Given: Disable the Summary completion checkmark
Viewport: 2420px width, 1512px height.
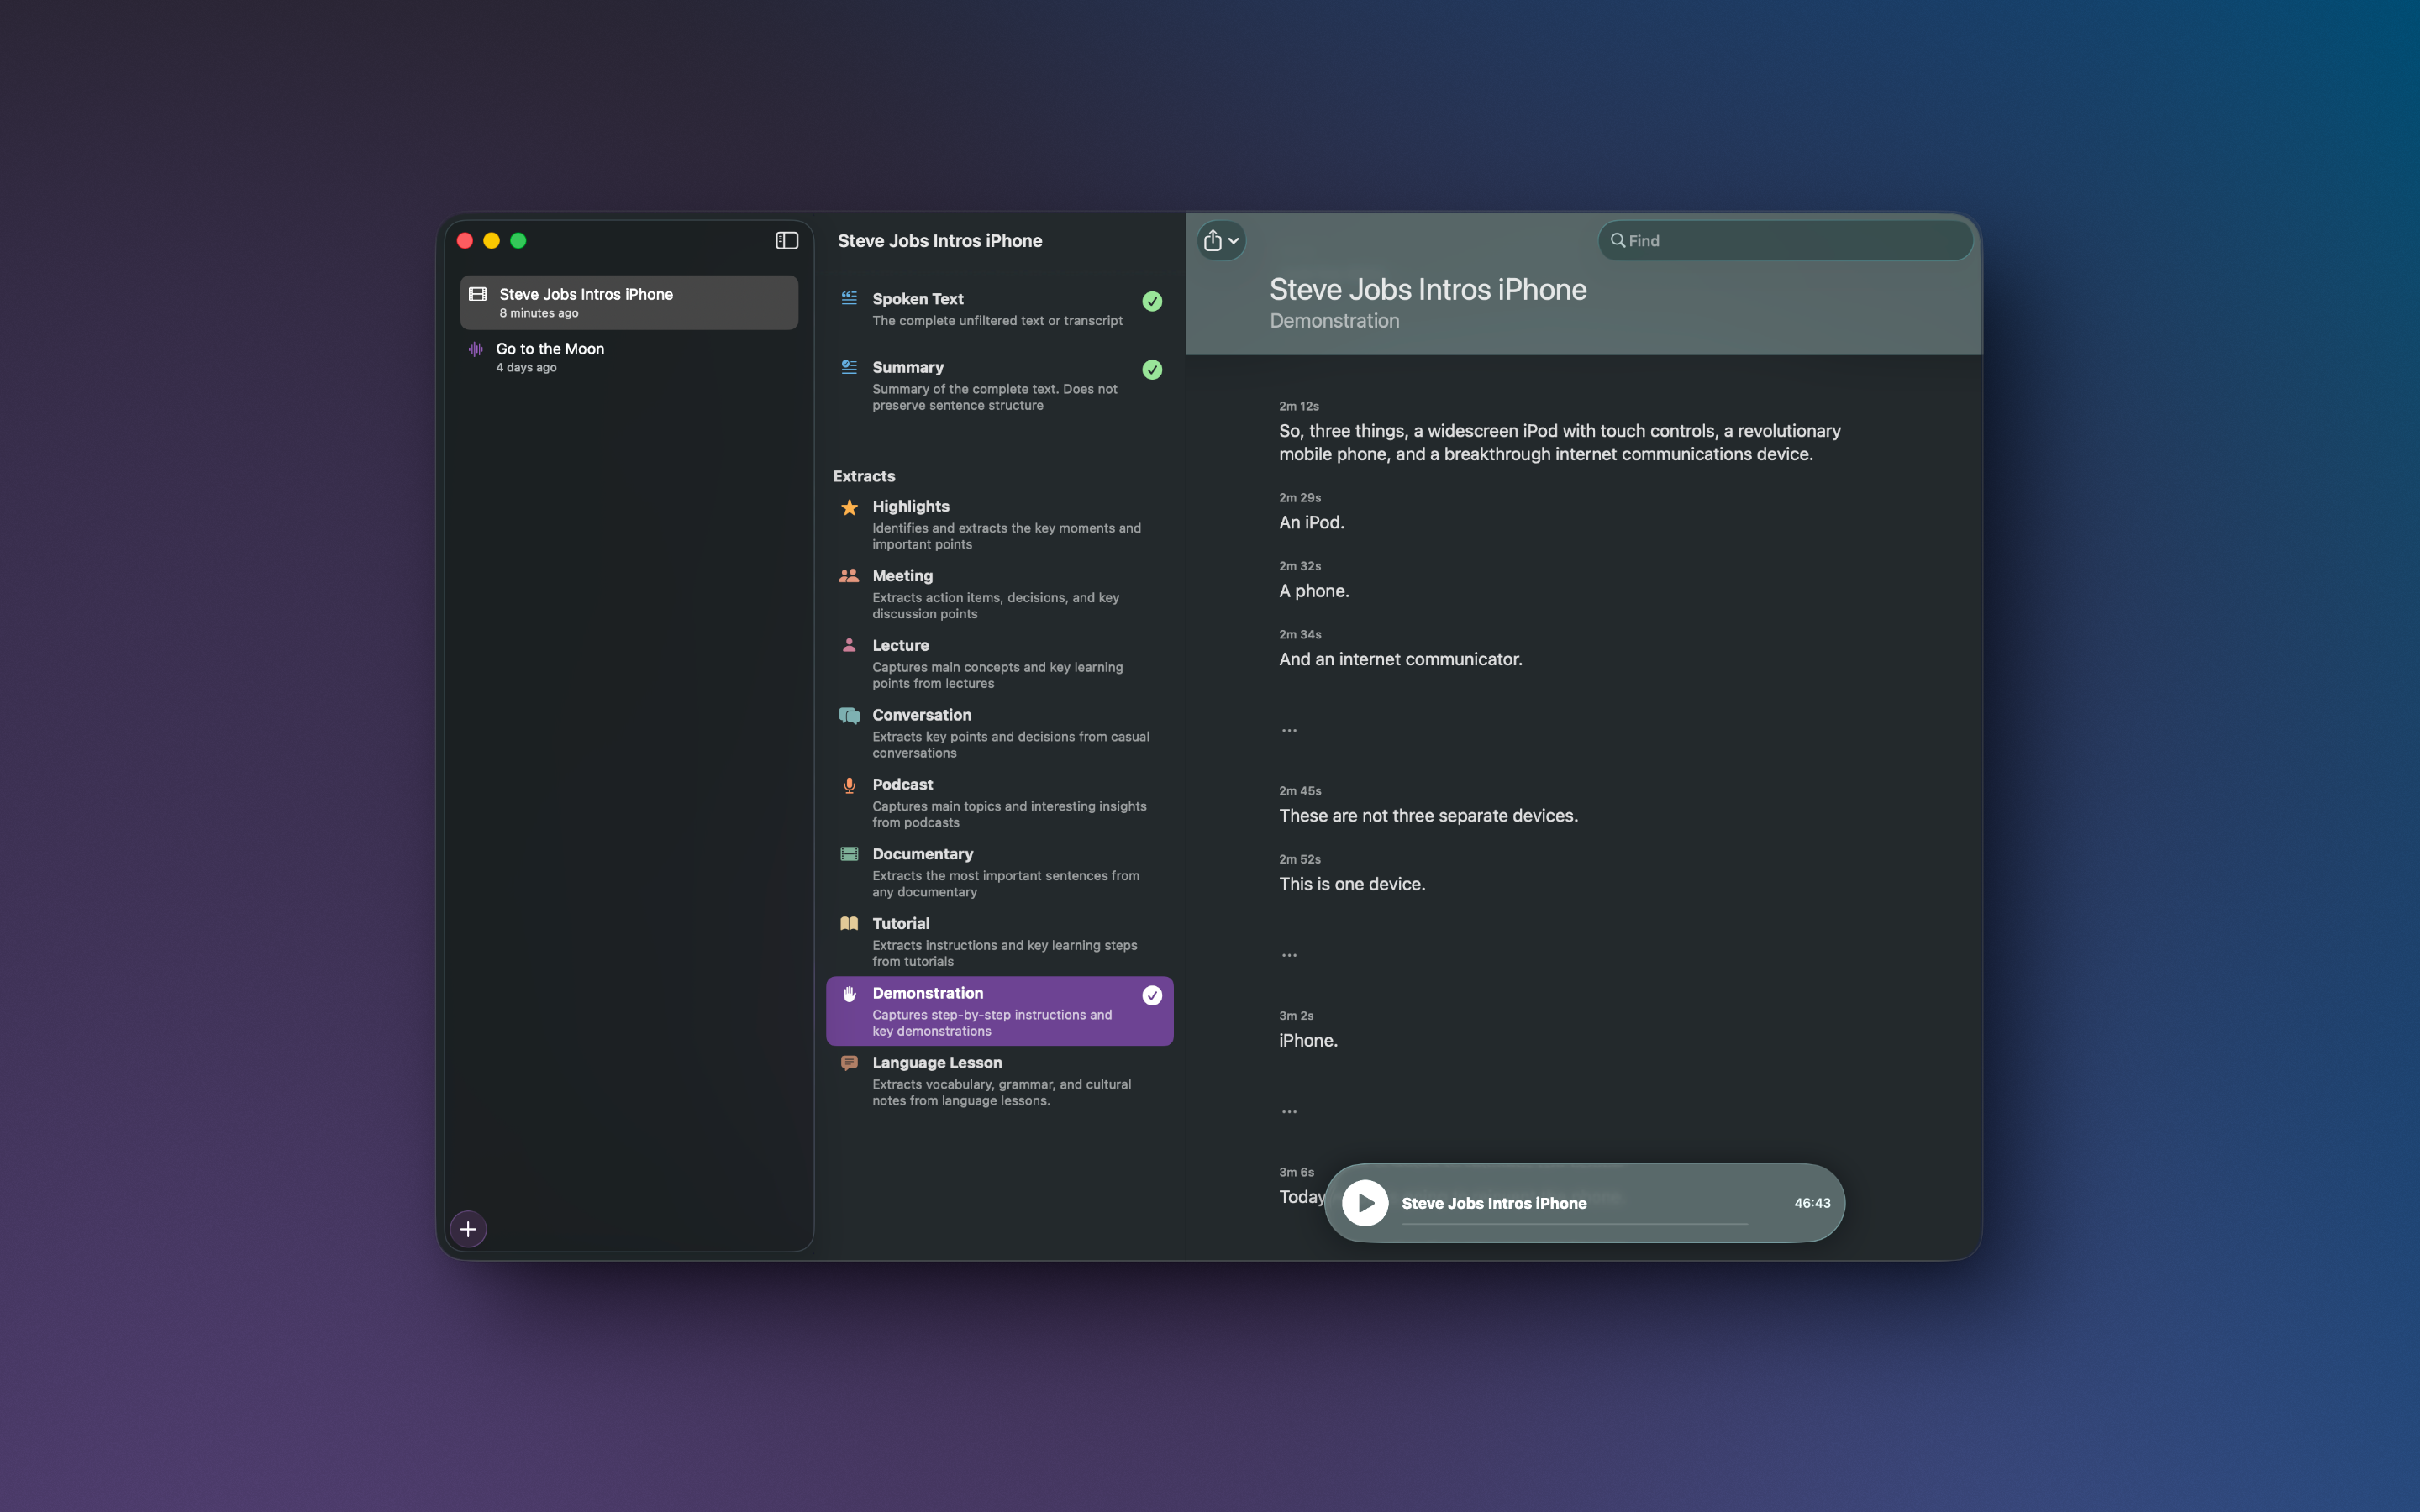Looking at the screenshot, I should click(1152, 369).
